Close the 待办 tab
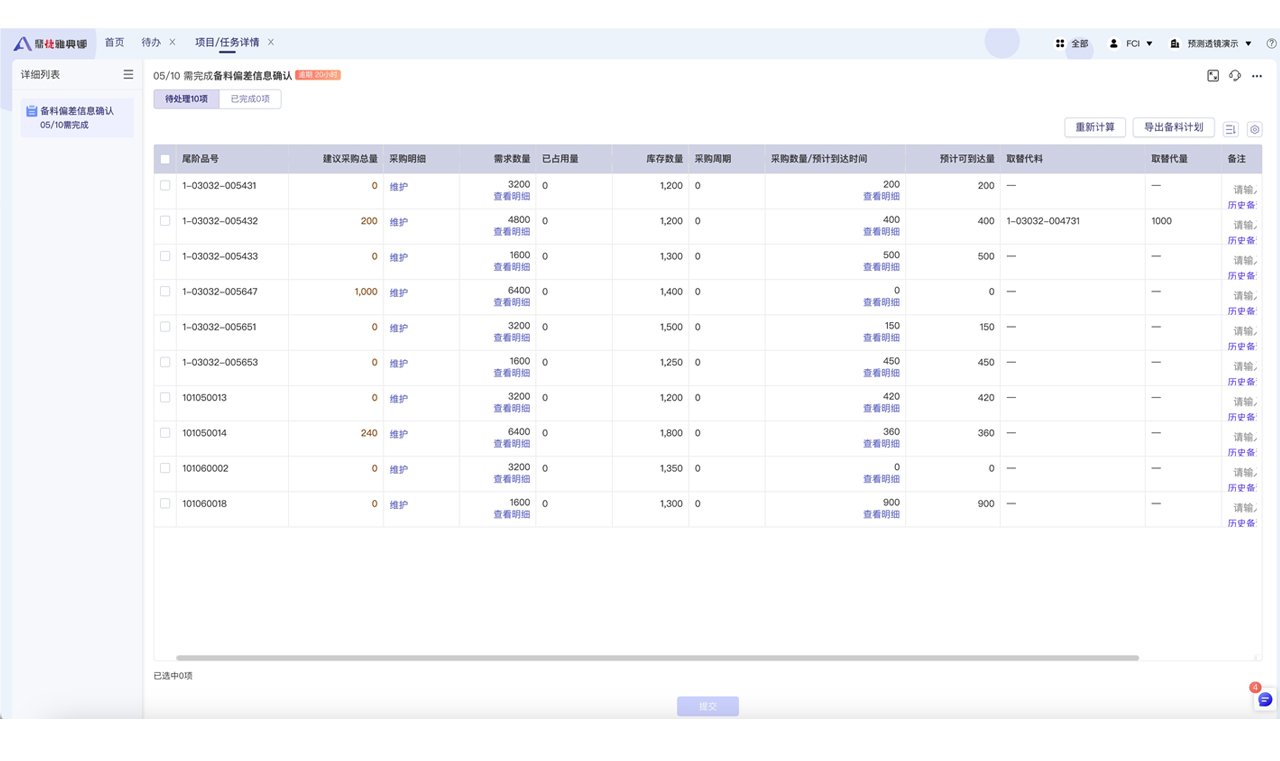Image resolution: width=1280 pixels, height=761 pixels. tap(172, 42)
